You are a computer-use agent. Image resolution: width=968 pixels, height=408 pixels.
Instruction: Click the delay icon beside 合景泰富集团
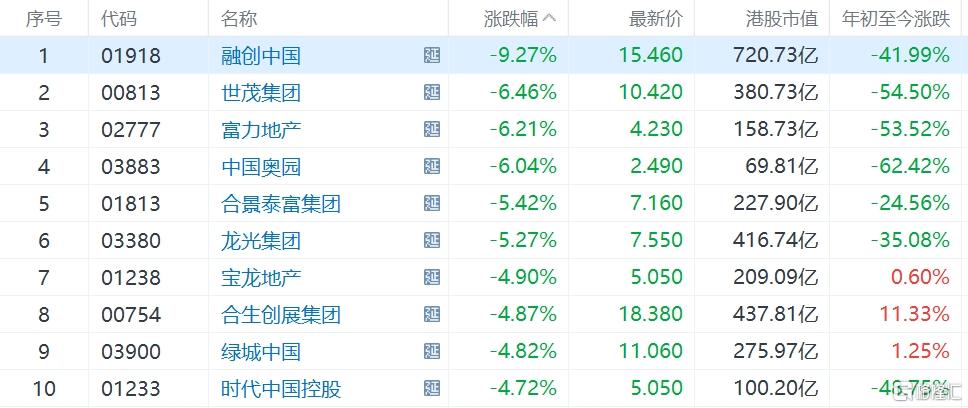point(432,204)
